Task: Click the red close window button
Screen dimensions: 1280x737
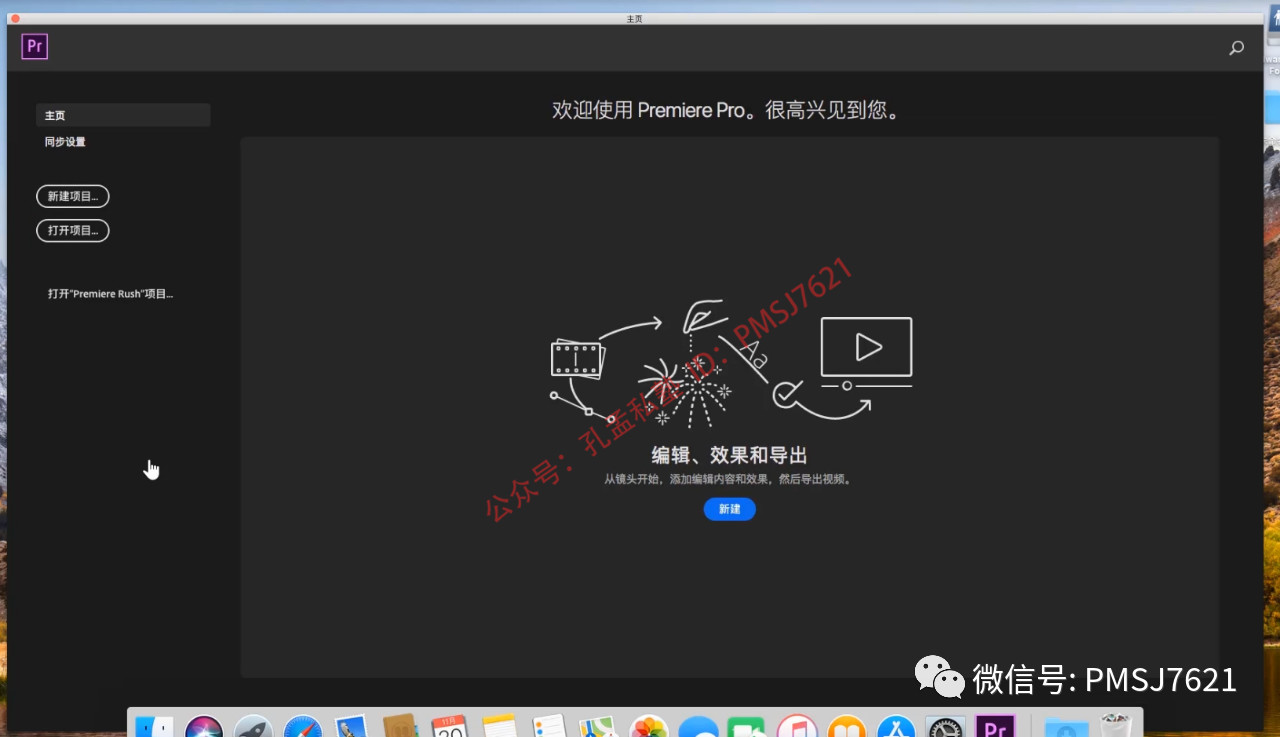Action: coord(15,18)
